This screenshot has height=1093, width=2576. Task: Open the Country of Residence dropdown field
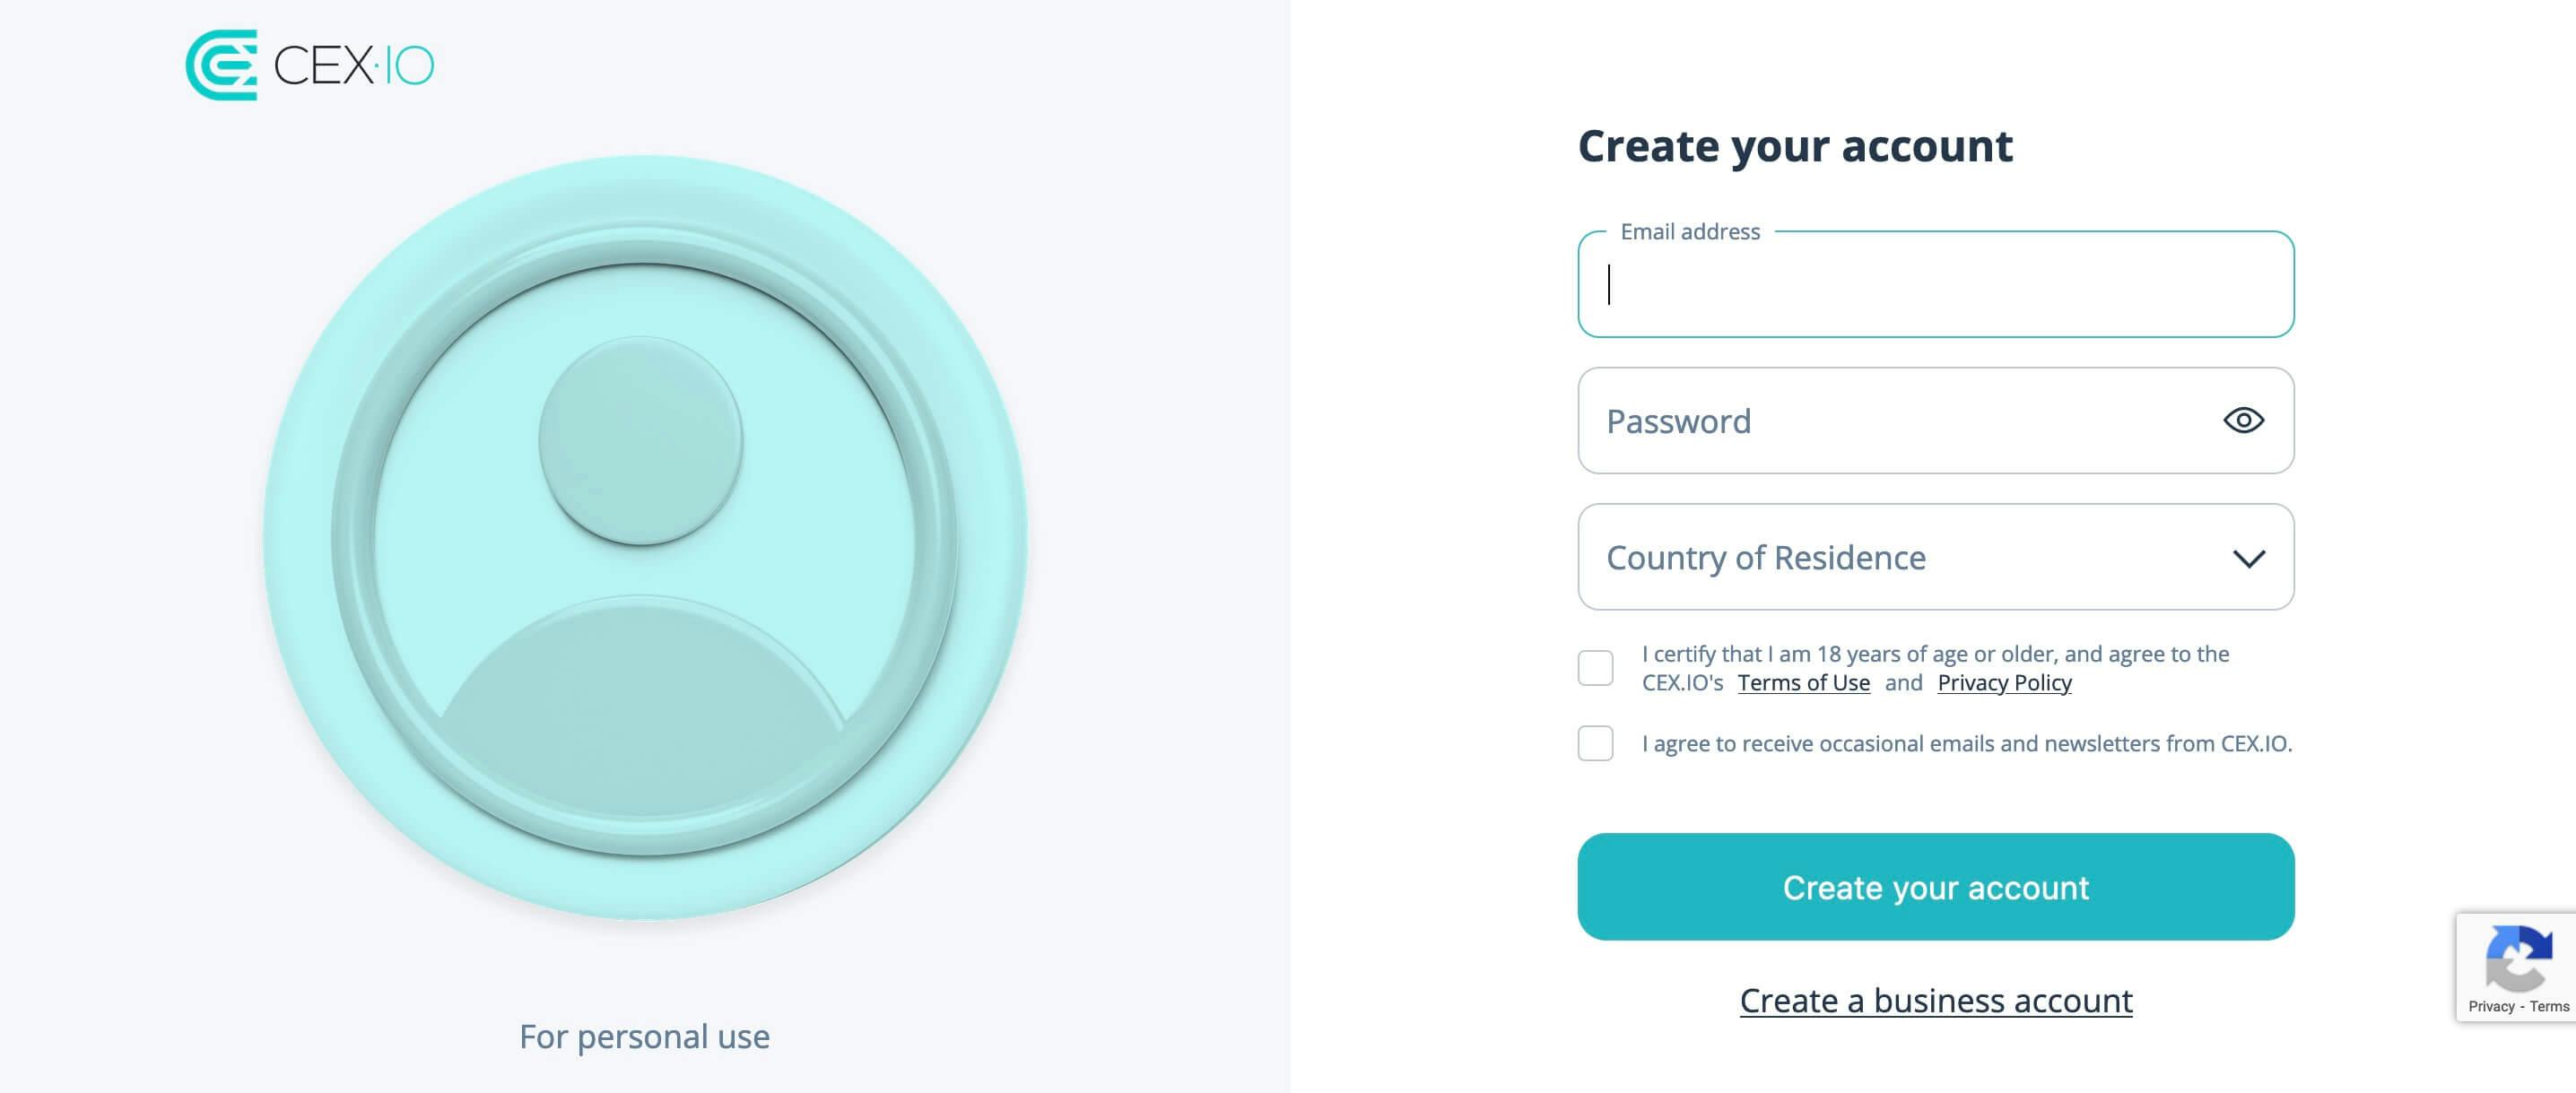point(1935,557)
